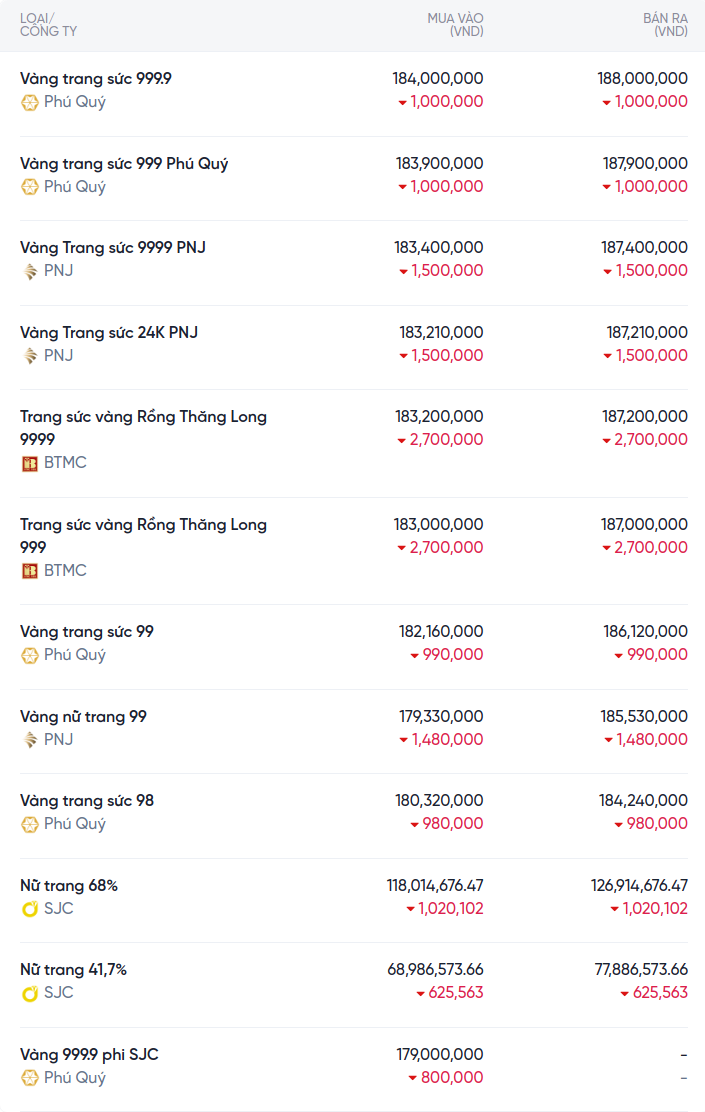705x1112 pixels.
Task: Click the MUA VÀO (VND) column header
Action: 455,25
